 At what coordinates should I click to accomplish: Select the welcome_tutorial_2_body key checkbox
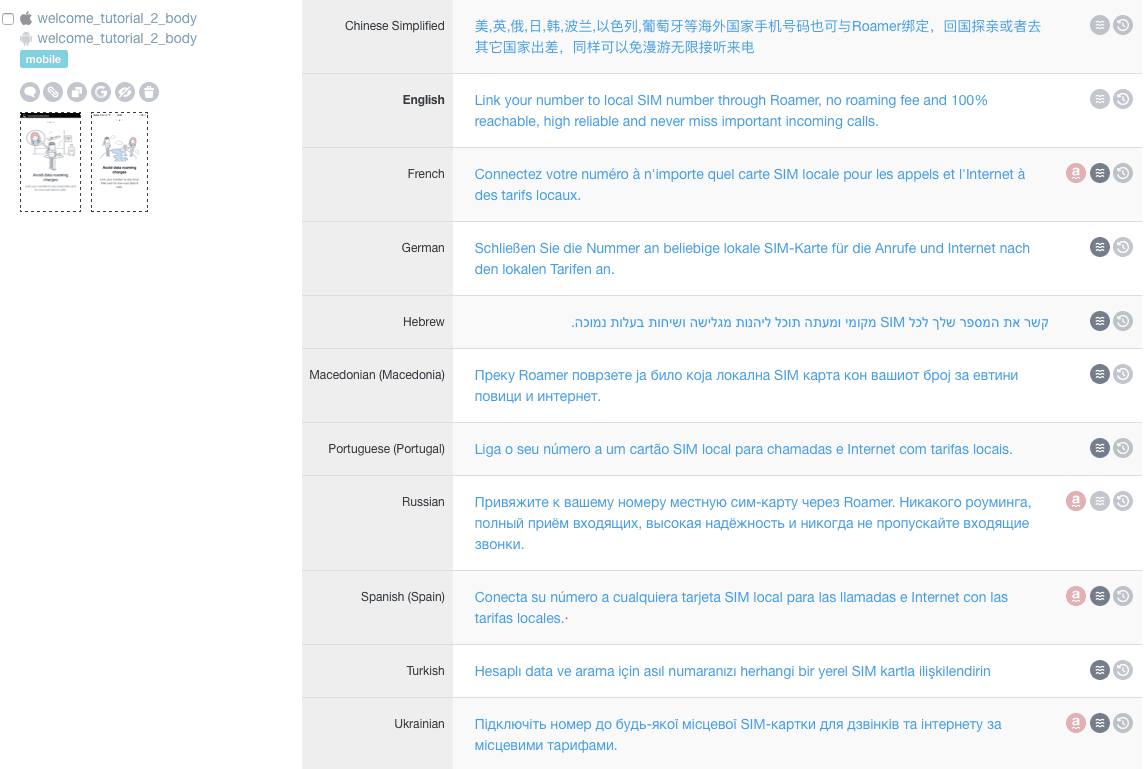[9, 19]
